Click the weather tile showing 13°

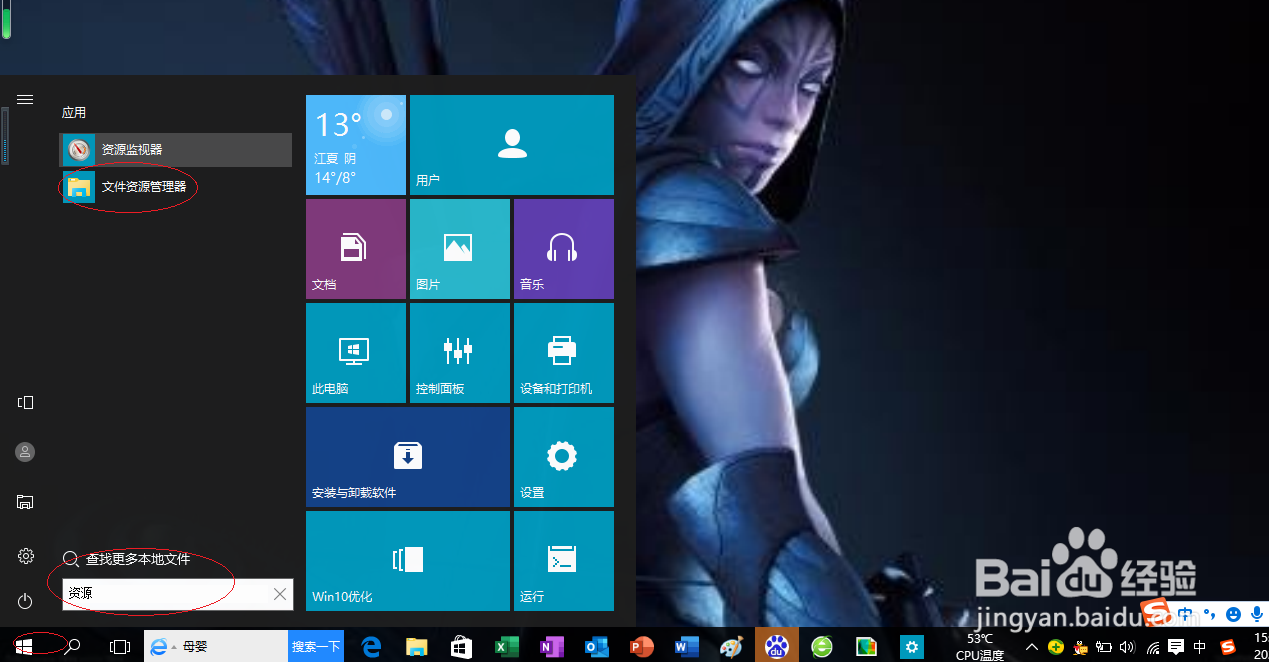[356, 145]
